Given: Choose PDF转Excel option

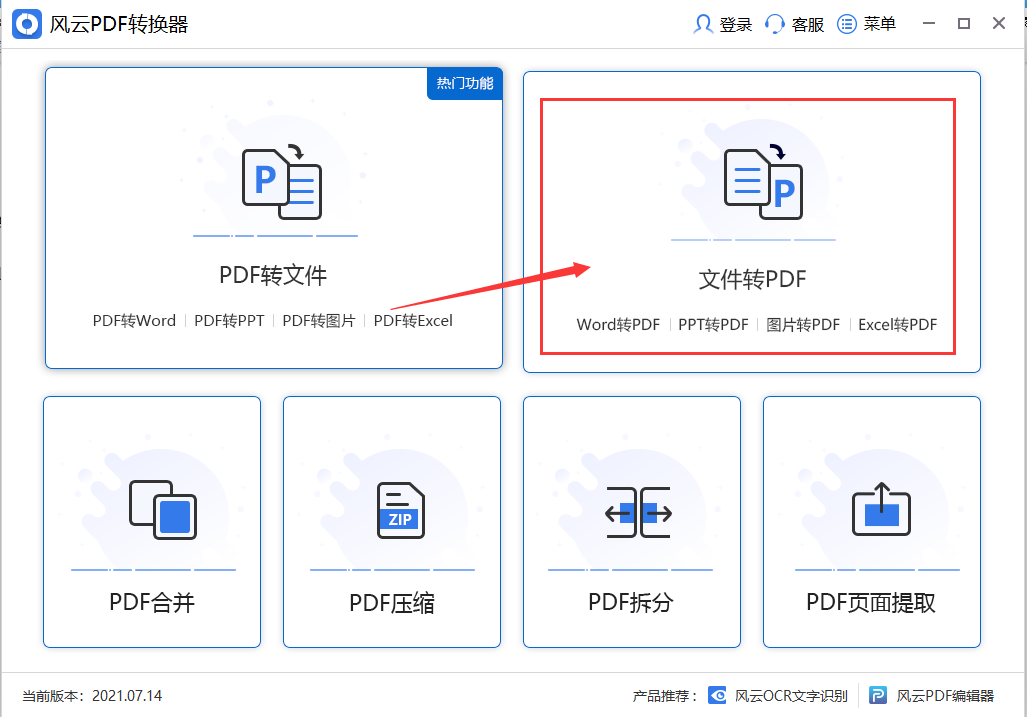Looking at the screenshot, I should [413, 321].
